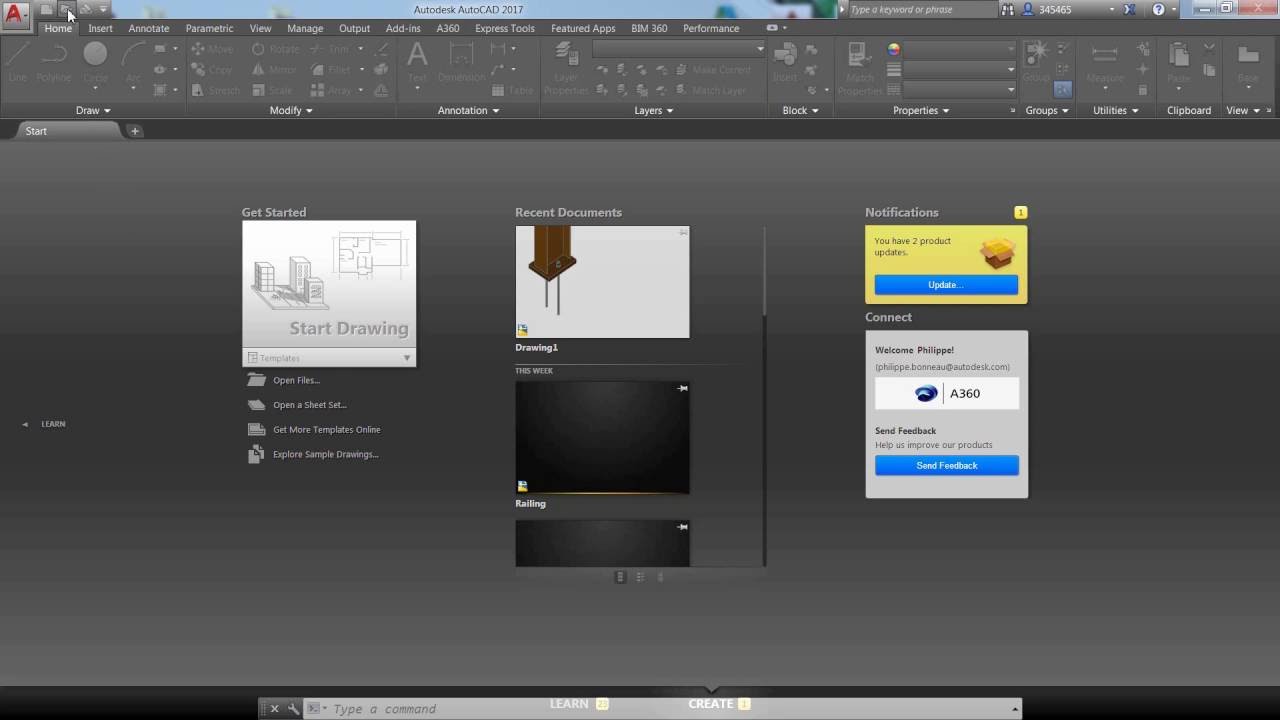Image resolution: width=1280 pixels, height=720 pixels.
Task: Click the command line wrench customize icon
Action: click(x=293, y=709)
